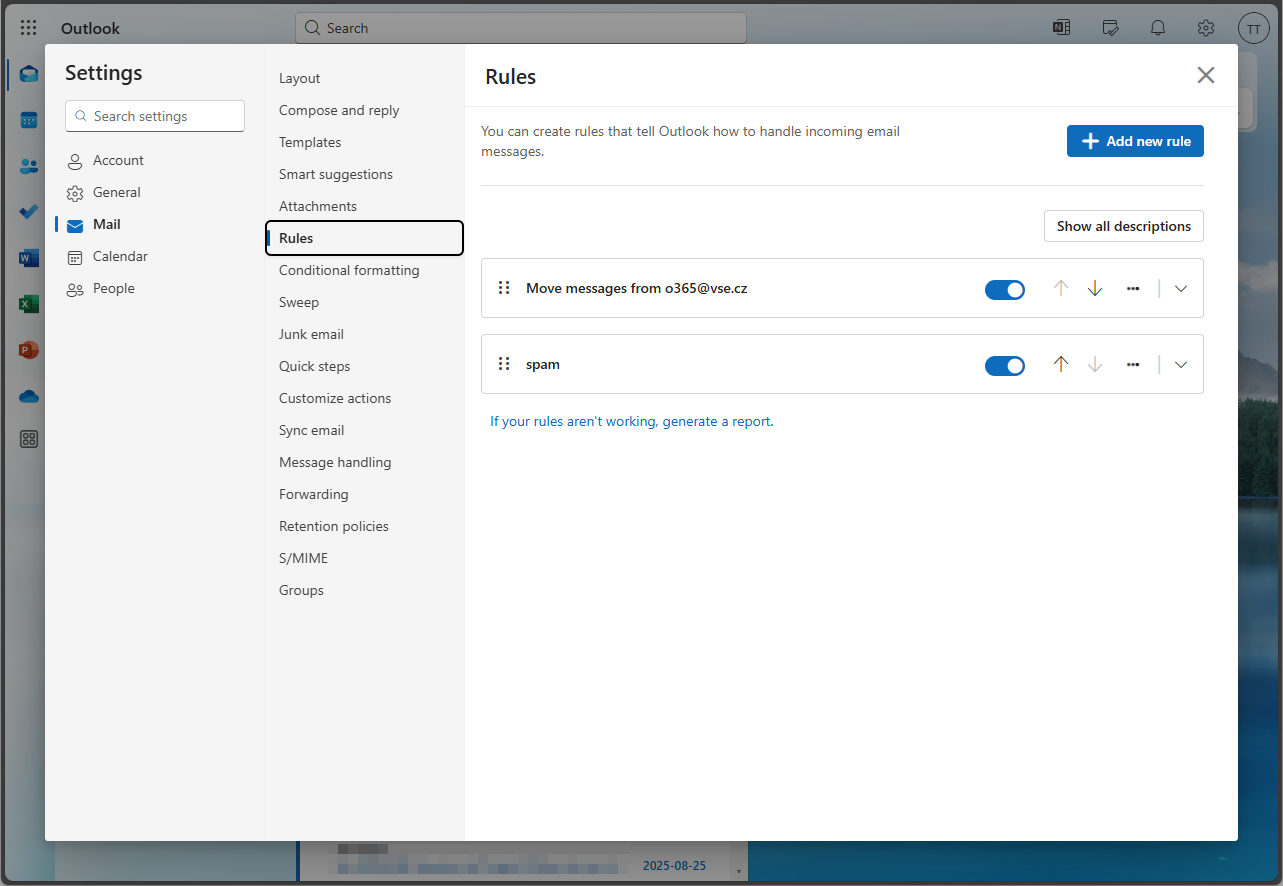This screenshot has height=886, width=1283.
Task: Click the Show all descriptions button
Action: (x=1123, y=226)
